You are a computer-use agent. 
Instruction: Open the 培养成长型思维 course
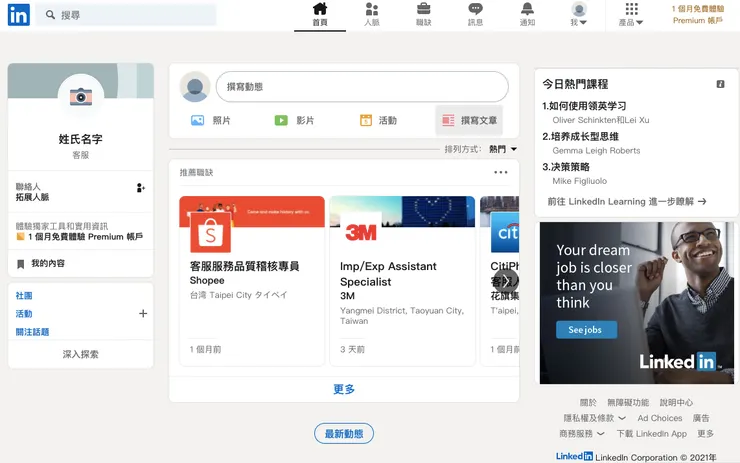[x=580, y=137]
